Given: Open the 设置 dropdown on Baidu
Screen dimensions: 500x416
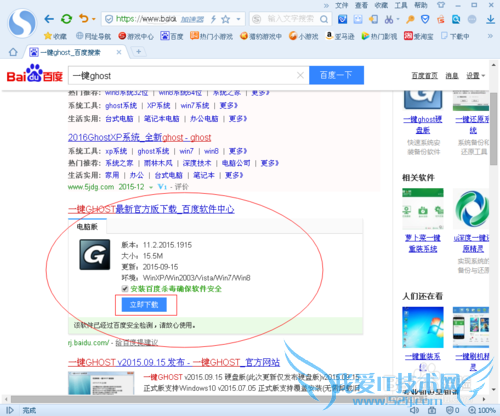Looking at the screenshot, I should tap(475, 76).
